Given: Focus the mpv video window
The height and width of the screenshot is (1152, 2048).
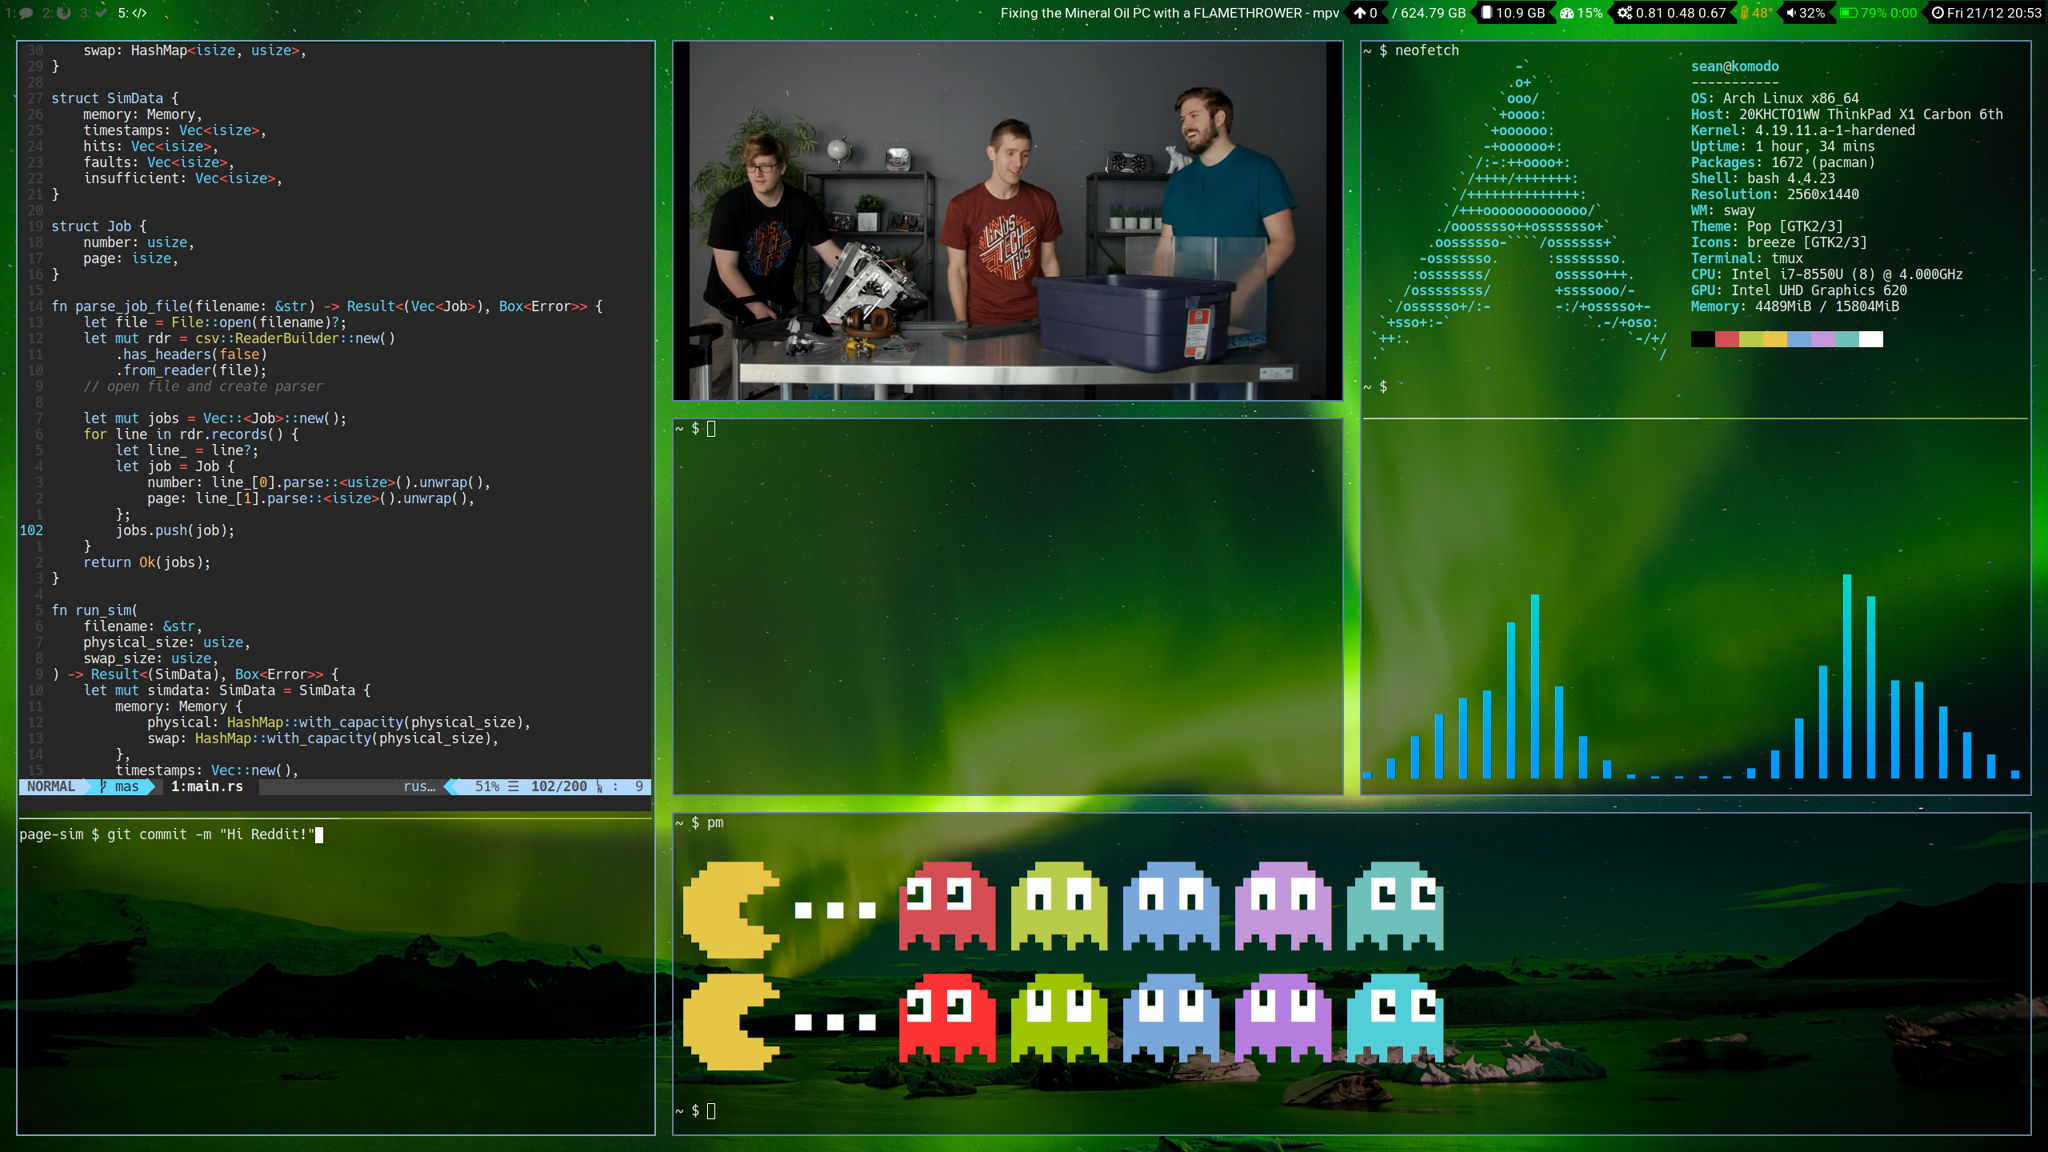Looking at the screenshot, I should click(1008, 220).
